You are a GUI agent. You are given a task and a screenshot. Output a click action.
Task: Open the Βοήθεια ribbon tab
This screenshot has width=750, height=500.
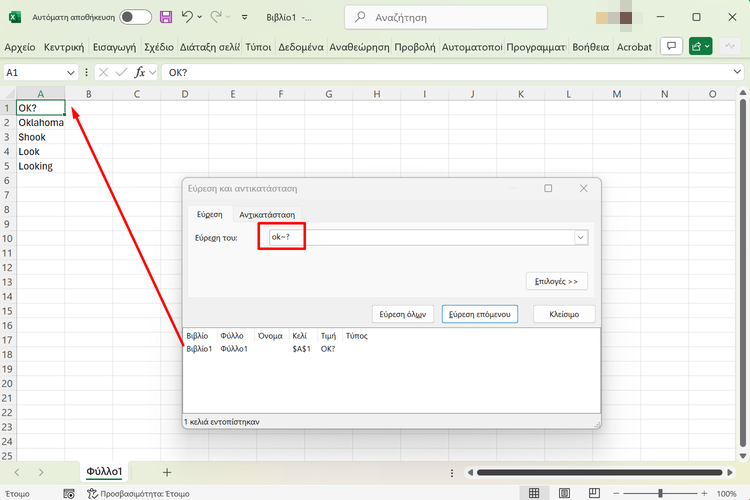click(591, 47)
